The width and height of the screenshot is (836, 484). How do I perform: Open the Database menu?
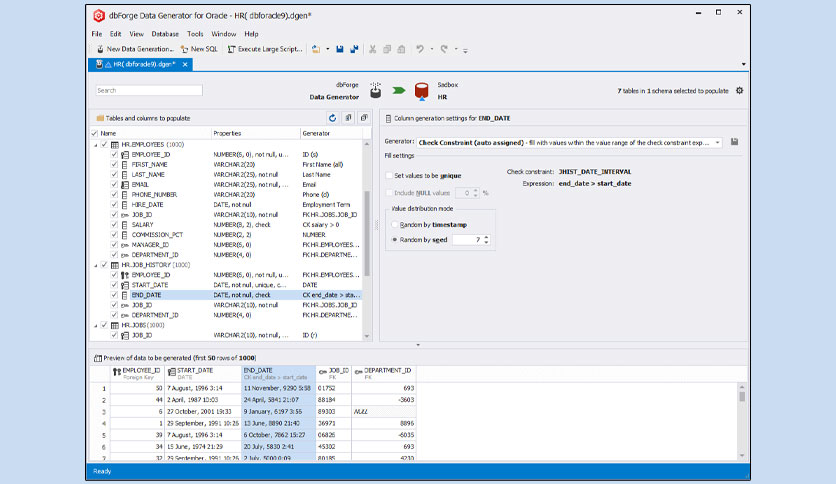[165, 34]
